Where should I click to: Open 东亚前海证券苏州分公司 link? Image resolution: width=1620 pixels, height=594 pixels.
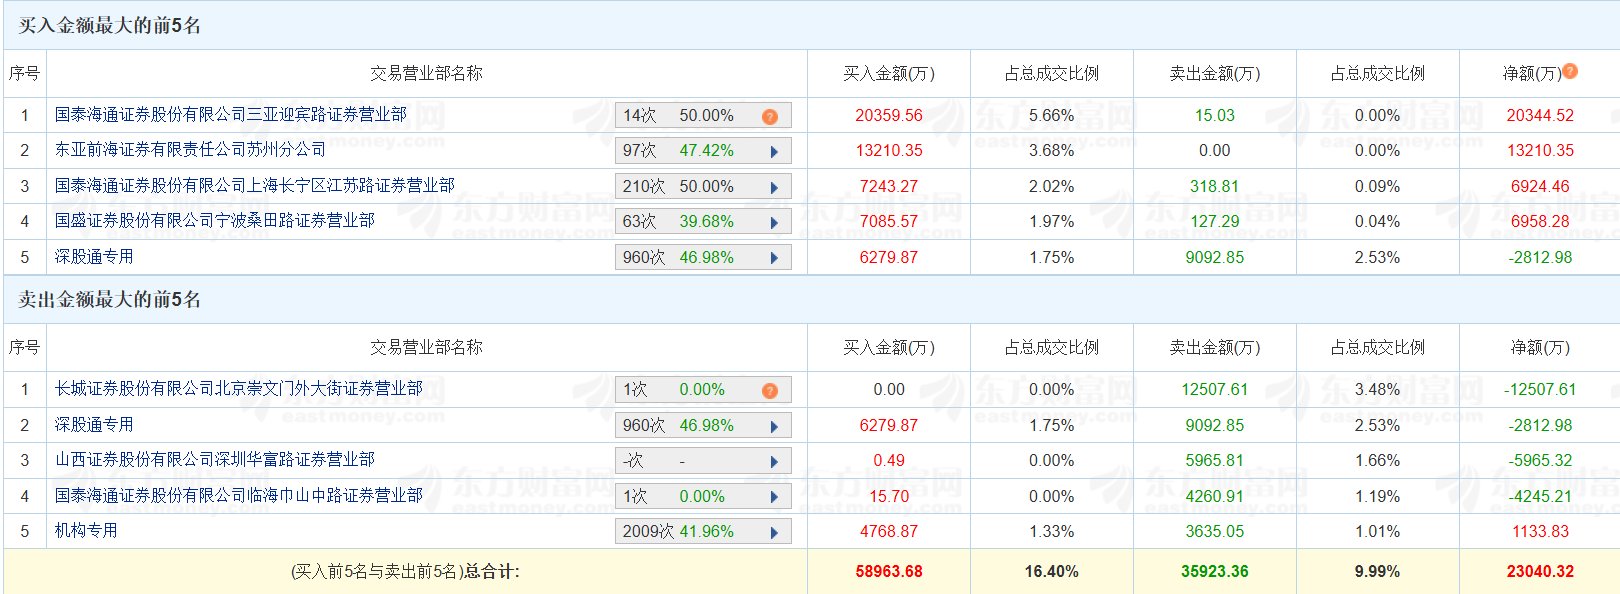[190, 150]
